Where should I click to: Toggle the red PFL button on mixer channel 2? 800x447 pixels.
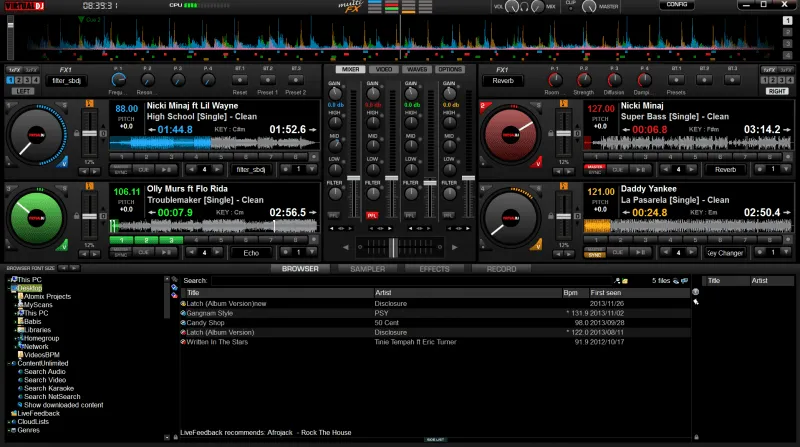click(x=372, y=216)
